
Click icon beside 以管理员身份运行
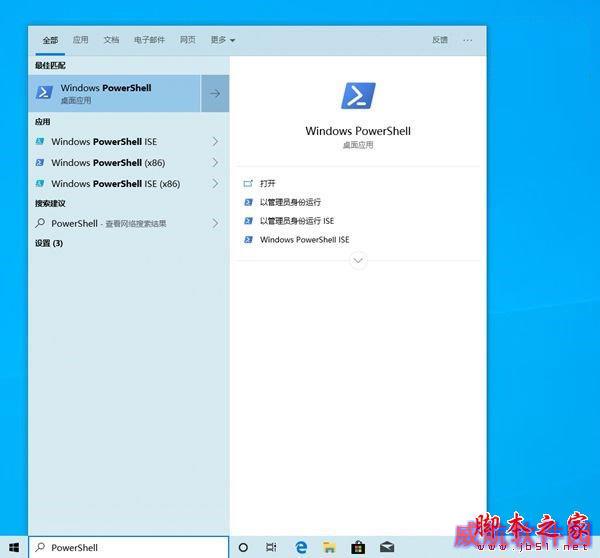pyautogui.click(x=248, y=202)
